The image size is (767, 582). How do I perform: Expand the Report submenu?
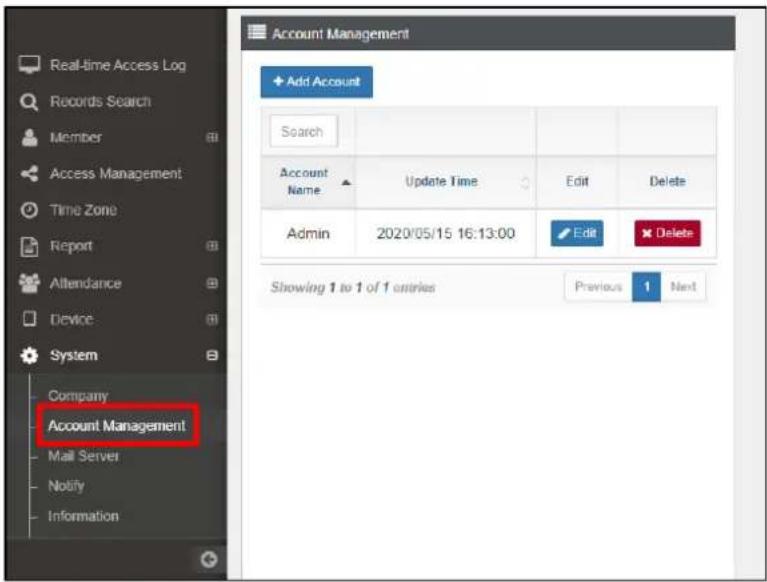[x=212, y=246]
